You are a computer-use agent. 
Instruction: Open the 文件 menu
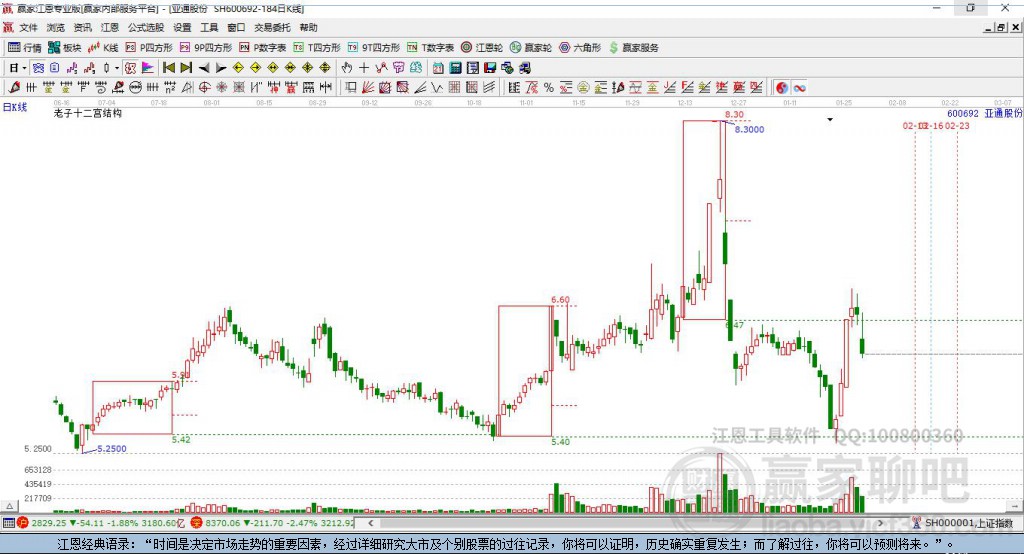(x=28, y=27)
